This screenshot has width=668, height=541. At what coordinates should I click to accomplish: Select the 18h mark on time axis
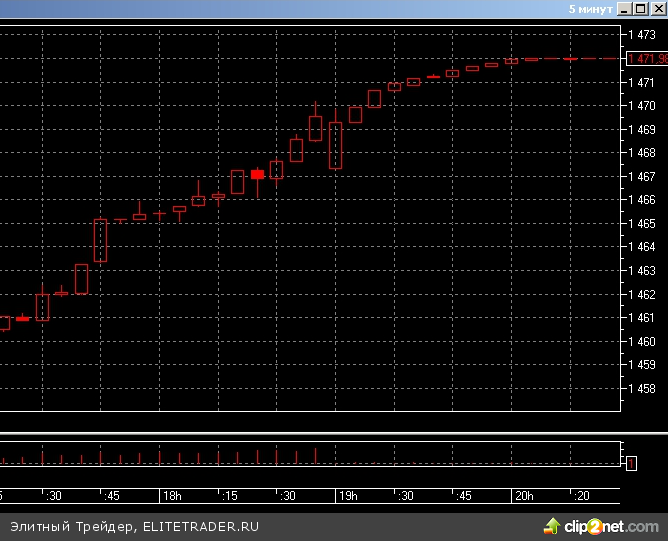[x=171, y=496]
